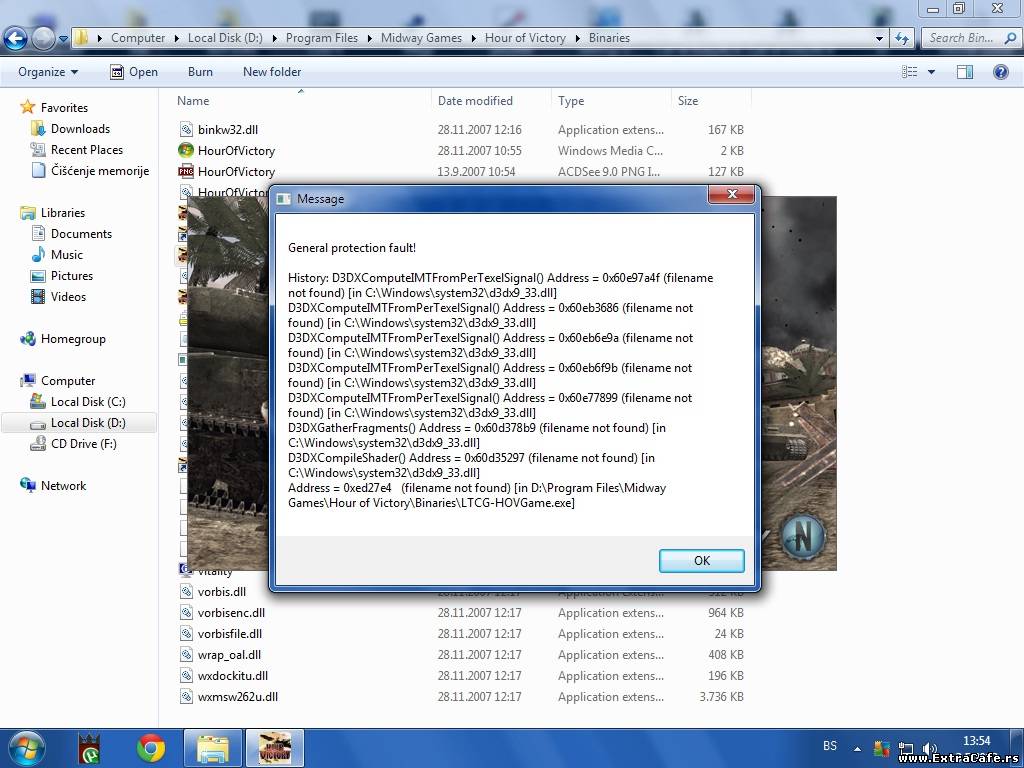1024x768 pixels.
Task: Expand the breadcrumb arrow after Midway Games
Action: coord(473,38)
